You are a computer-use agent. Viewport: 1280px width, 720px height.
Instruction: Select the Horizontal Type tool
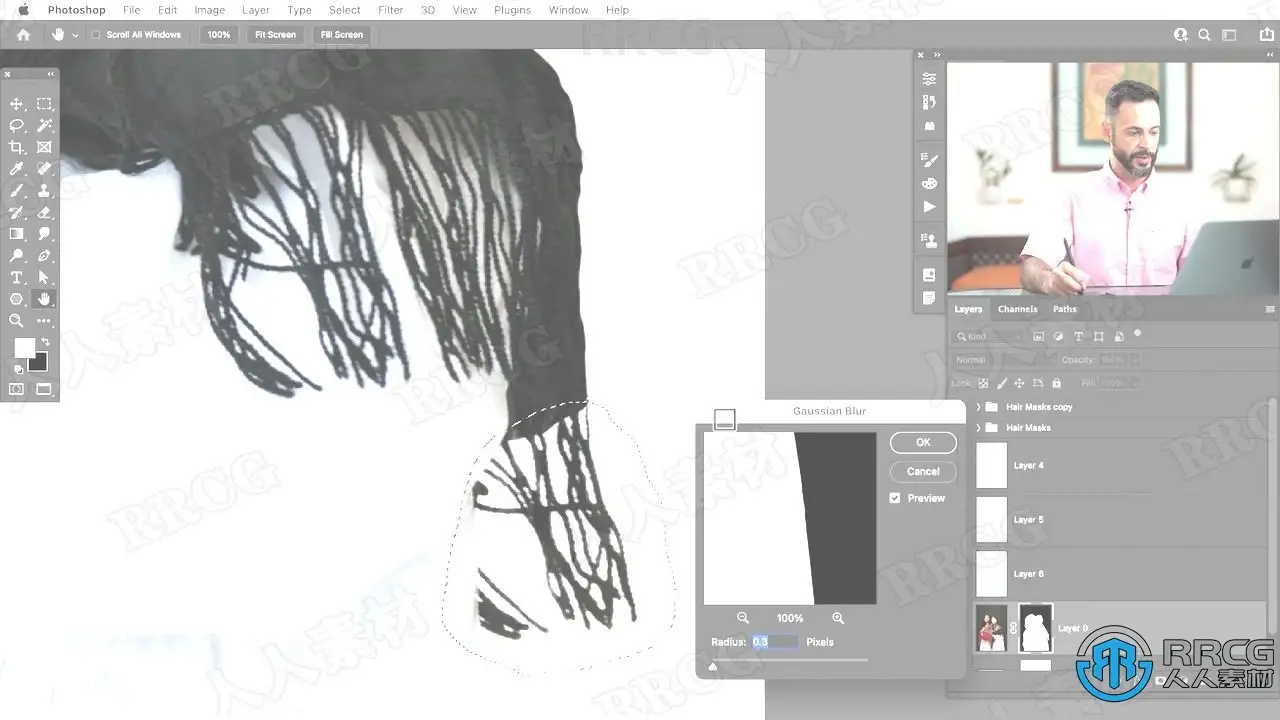(17, 278)
